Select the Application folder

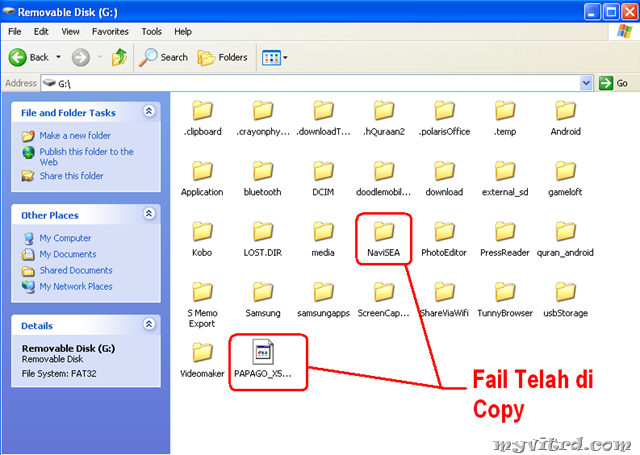click(202, 179)
